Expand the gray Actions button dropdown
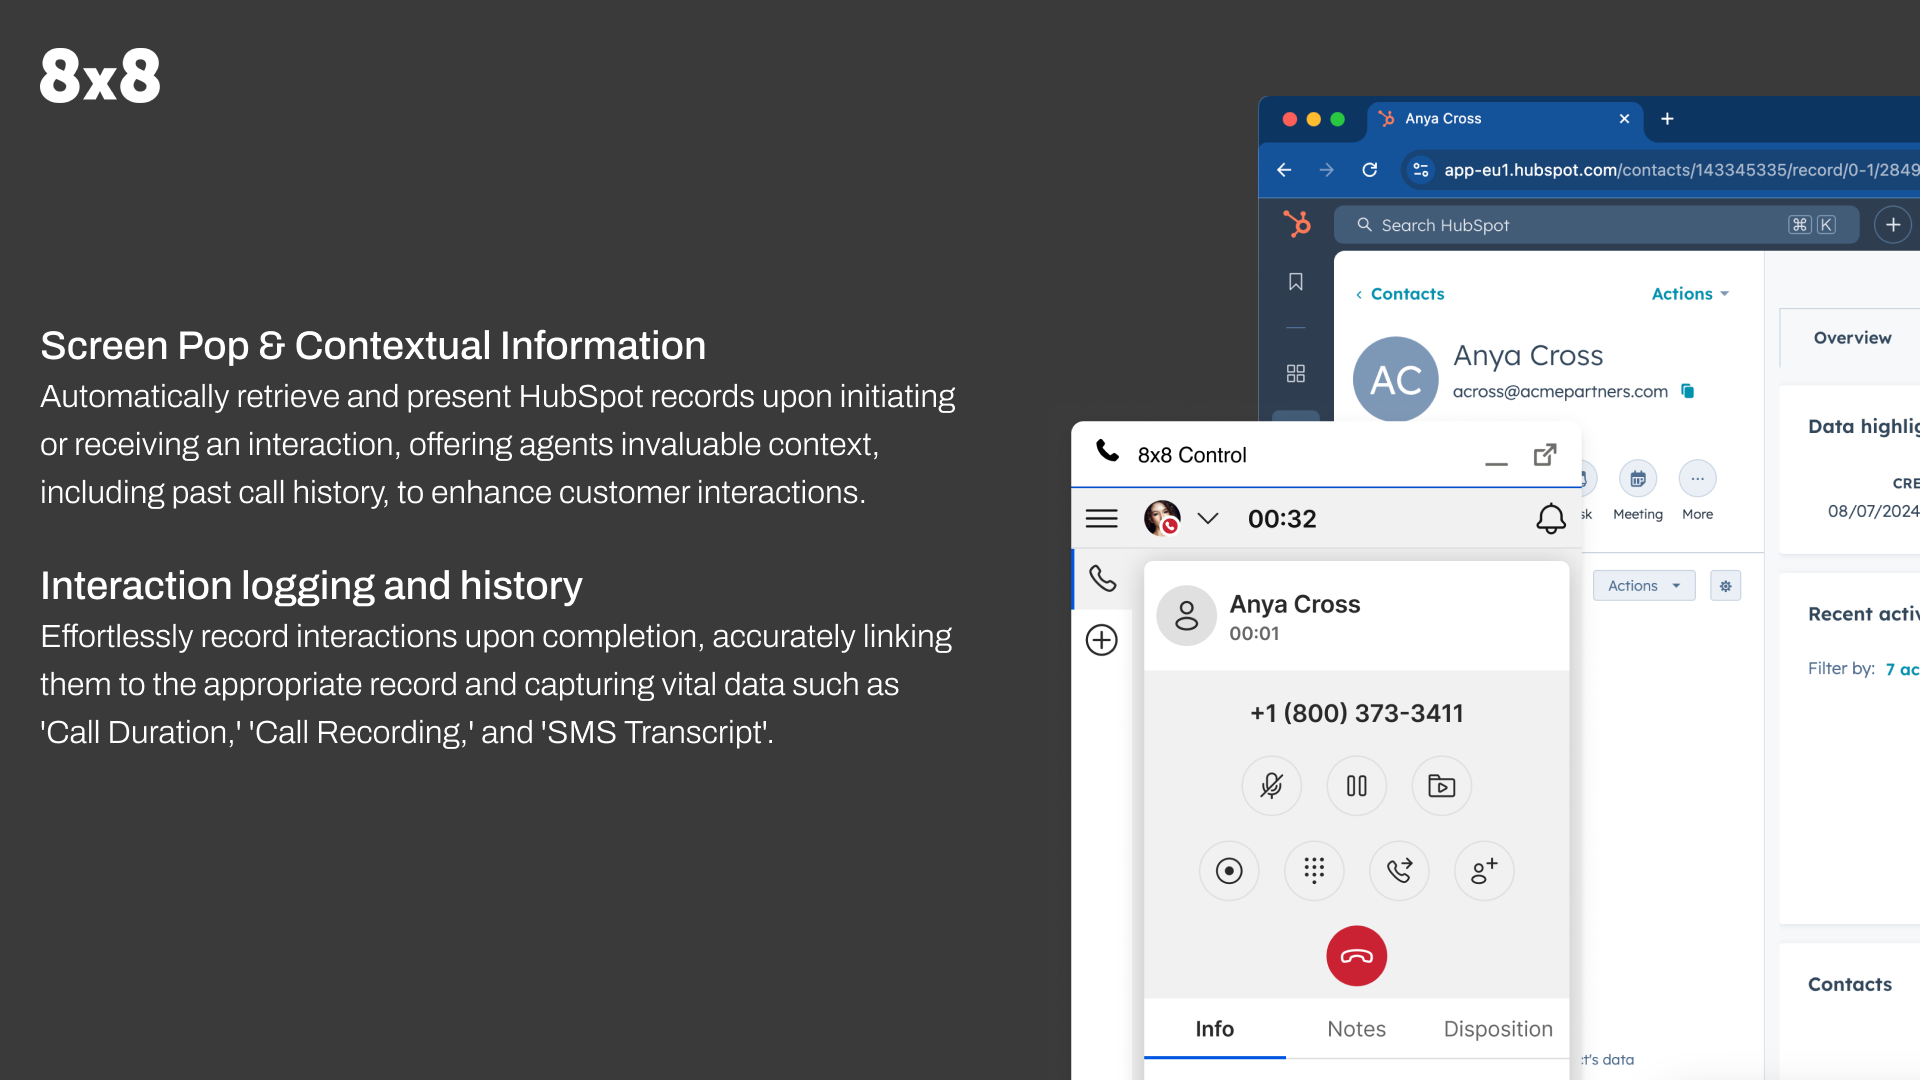Image resolution: width=1920 pixels, height=1080 pixels. coord(1643,586)
